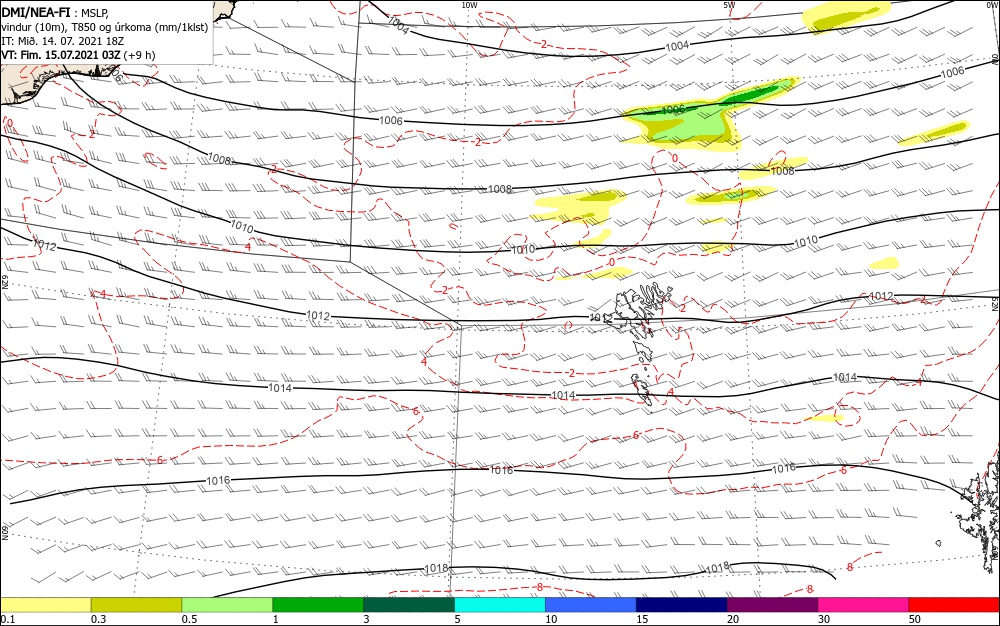Click the legend value '20'

click(x=733, y=619)
